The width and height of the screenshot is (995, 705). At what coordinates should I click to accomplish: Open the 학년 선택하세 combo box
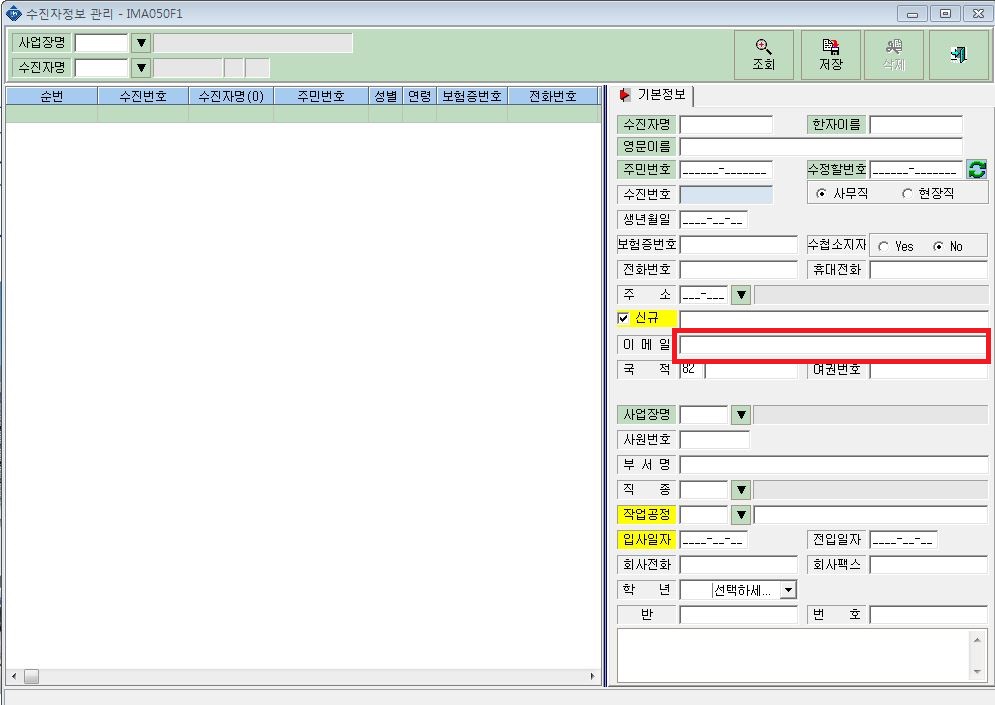pyautogui.click(x=788, y=590)
